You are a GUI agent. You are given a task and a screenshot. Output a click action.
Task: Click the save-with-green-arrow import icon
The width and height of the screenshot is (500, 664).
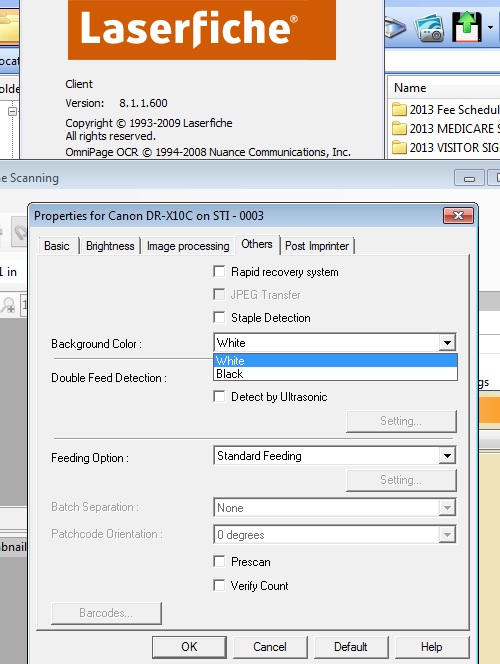coord(467,27)
